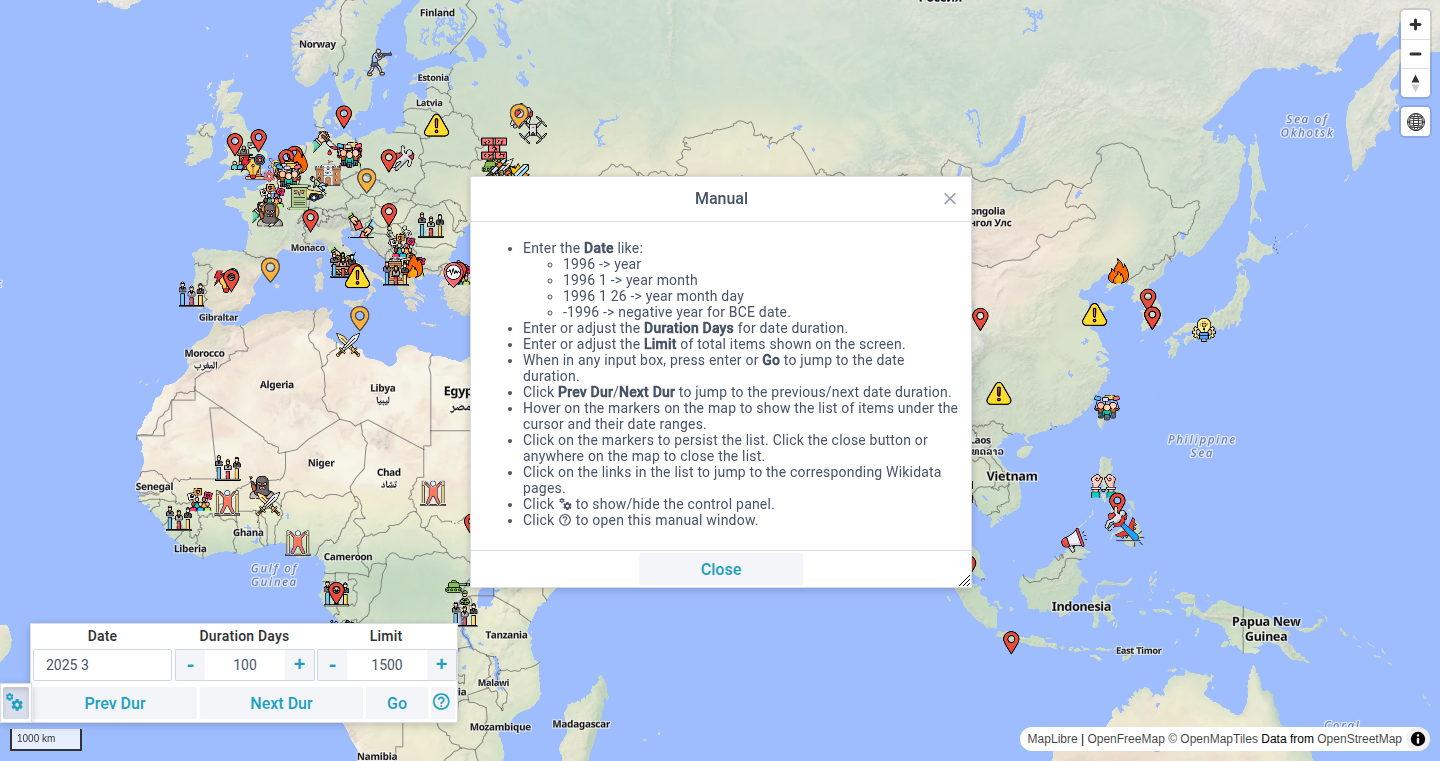Jump to next duration with Next Dur
Screen dimensions: 1440x761
click(x=281, y=703)
